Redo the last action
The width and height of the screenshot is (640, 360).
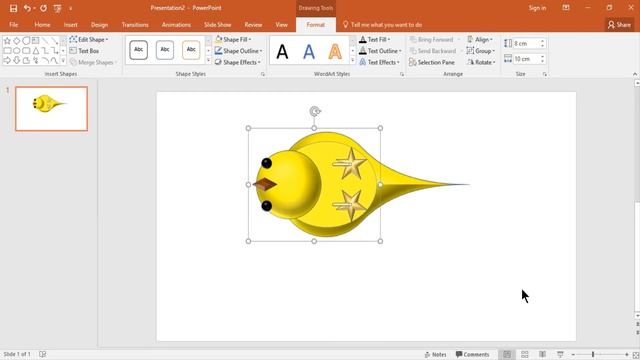[x=43, y=8]
